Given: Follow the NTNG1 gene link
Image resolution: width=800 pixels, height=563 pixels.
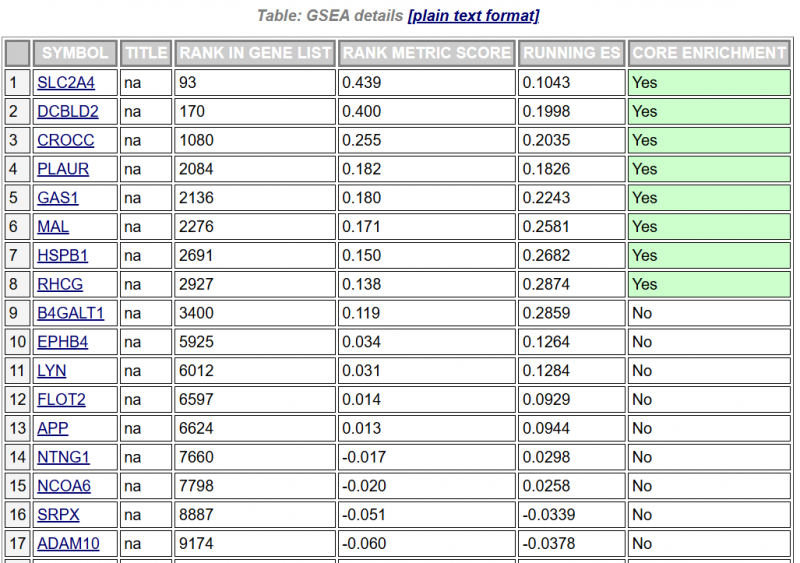Looking at the screenshot, I should pyautogui.click(x=63, y=458).
